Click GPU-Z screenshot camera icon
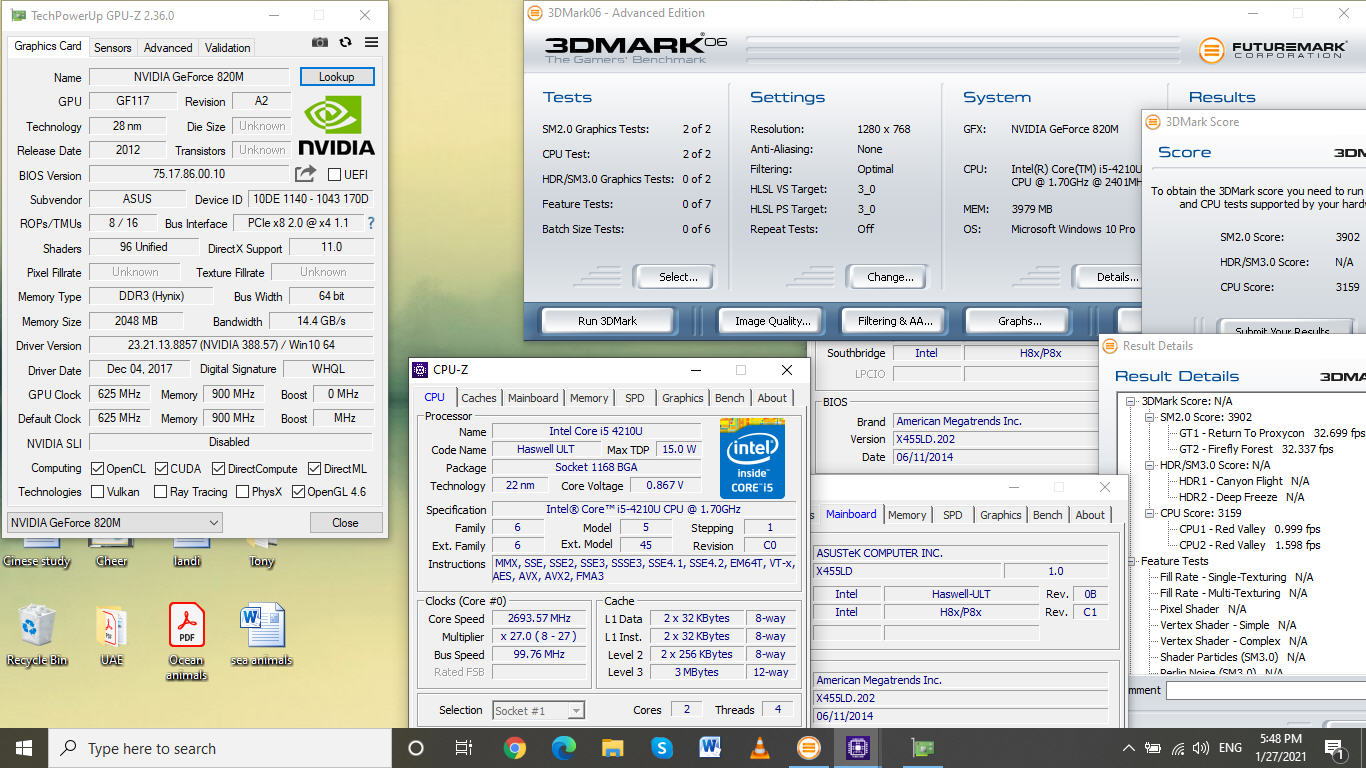This screenshot has width=1366, height=768. (x=319, y=42)
